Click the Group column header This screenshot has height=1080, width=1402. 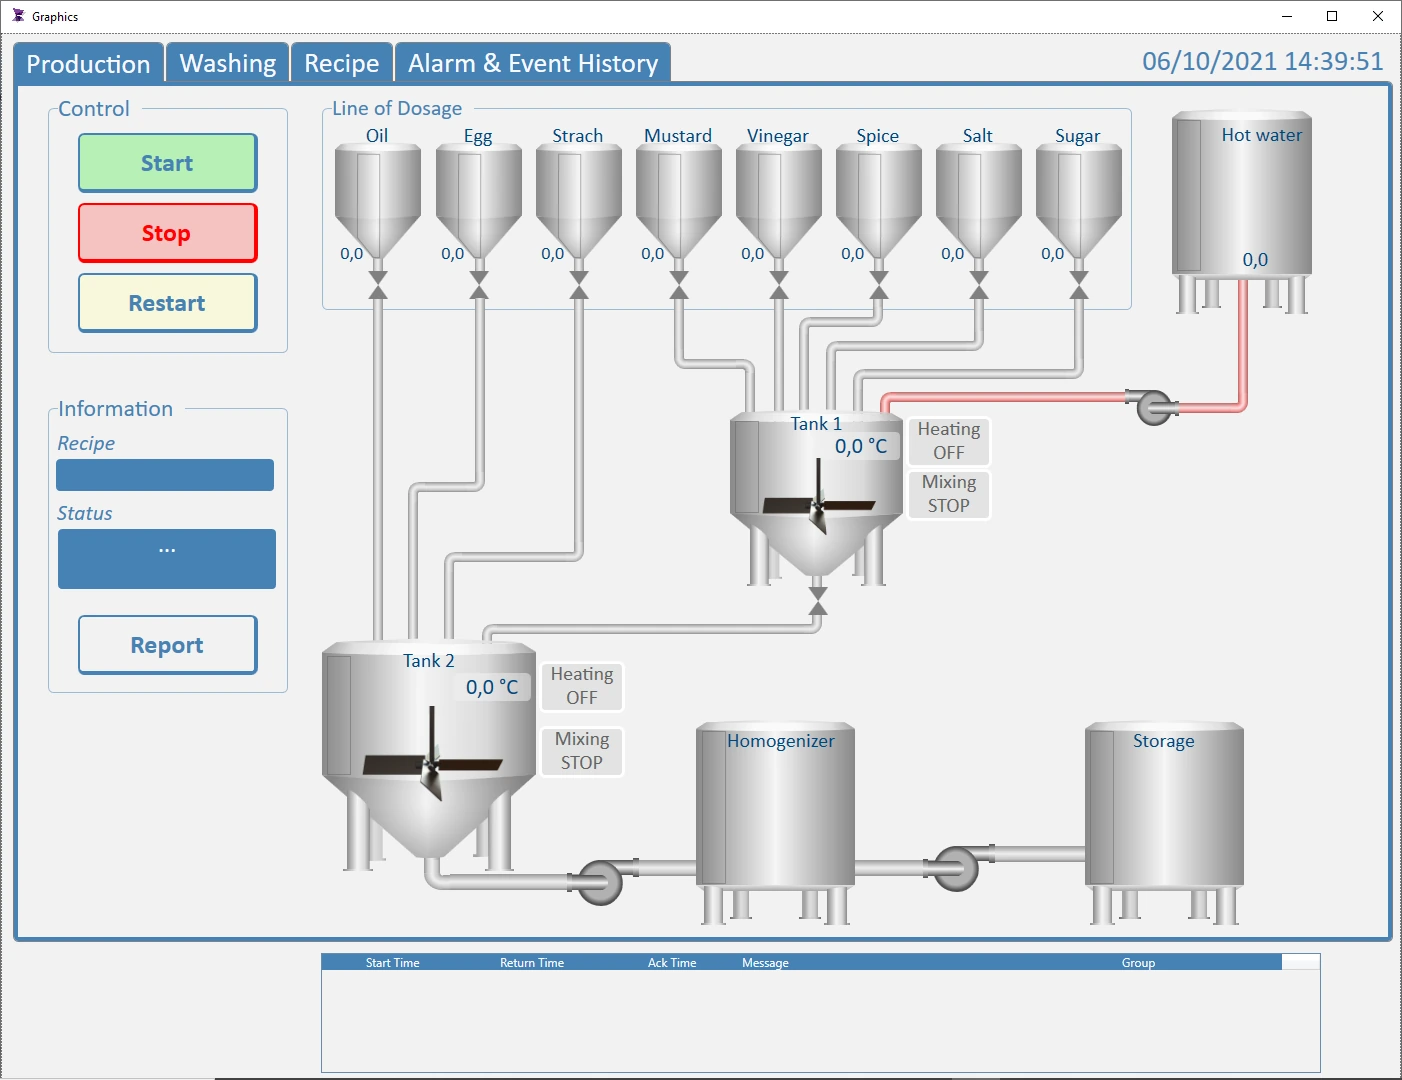click(x=1138, y=963)
